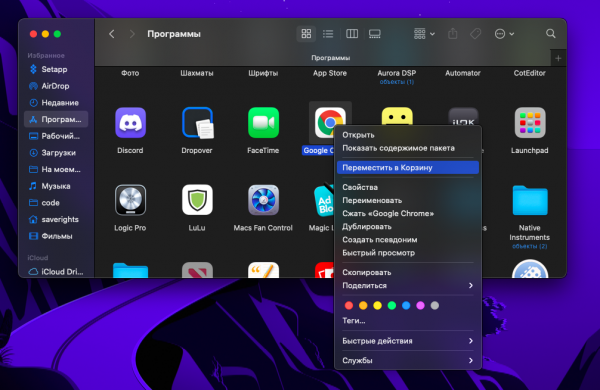
Task: Select the Программы tab
Action: (331, 58)
